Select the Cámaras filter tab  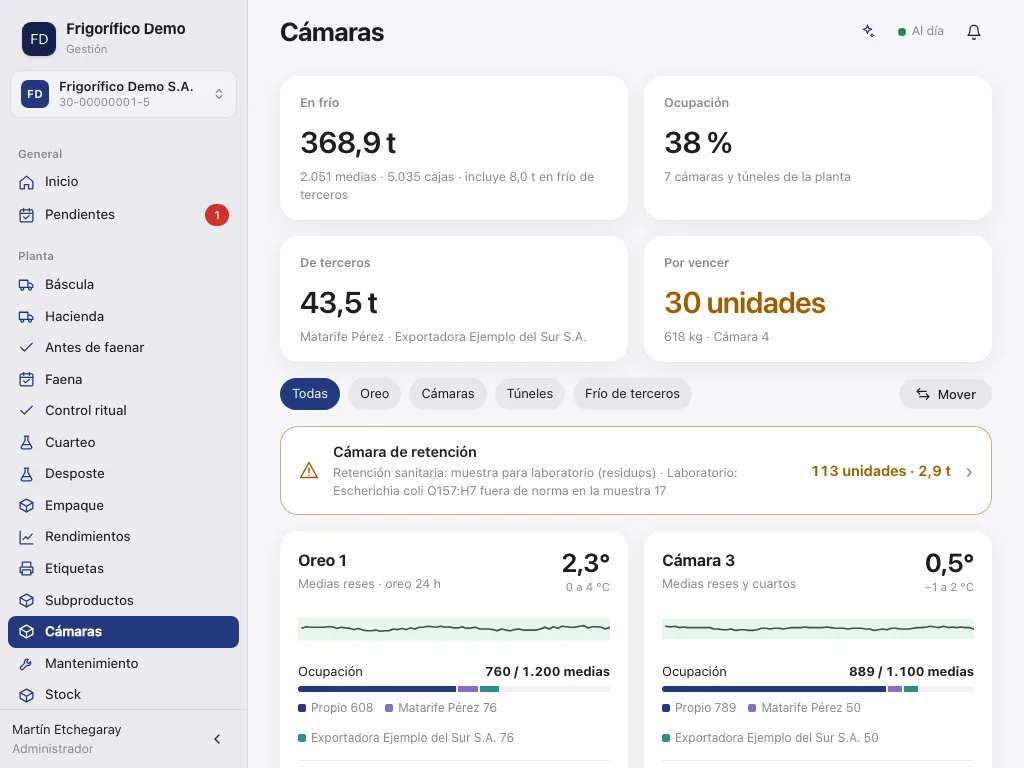pos(448,394)
